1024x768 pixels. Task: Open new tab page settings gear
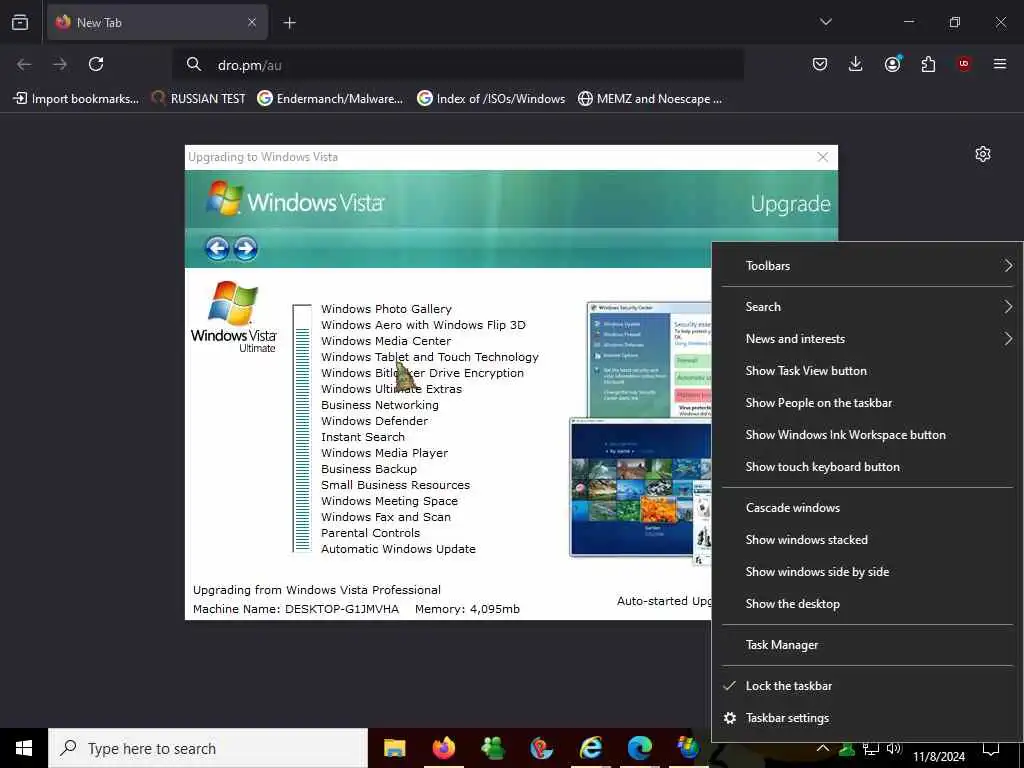point(983,154)
